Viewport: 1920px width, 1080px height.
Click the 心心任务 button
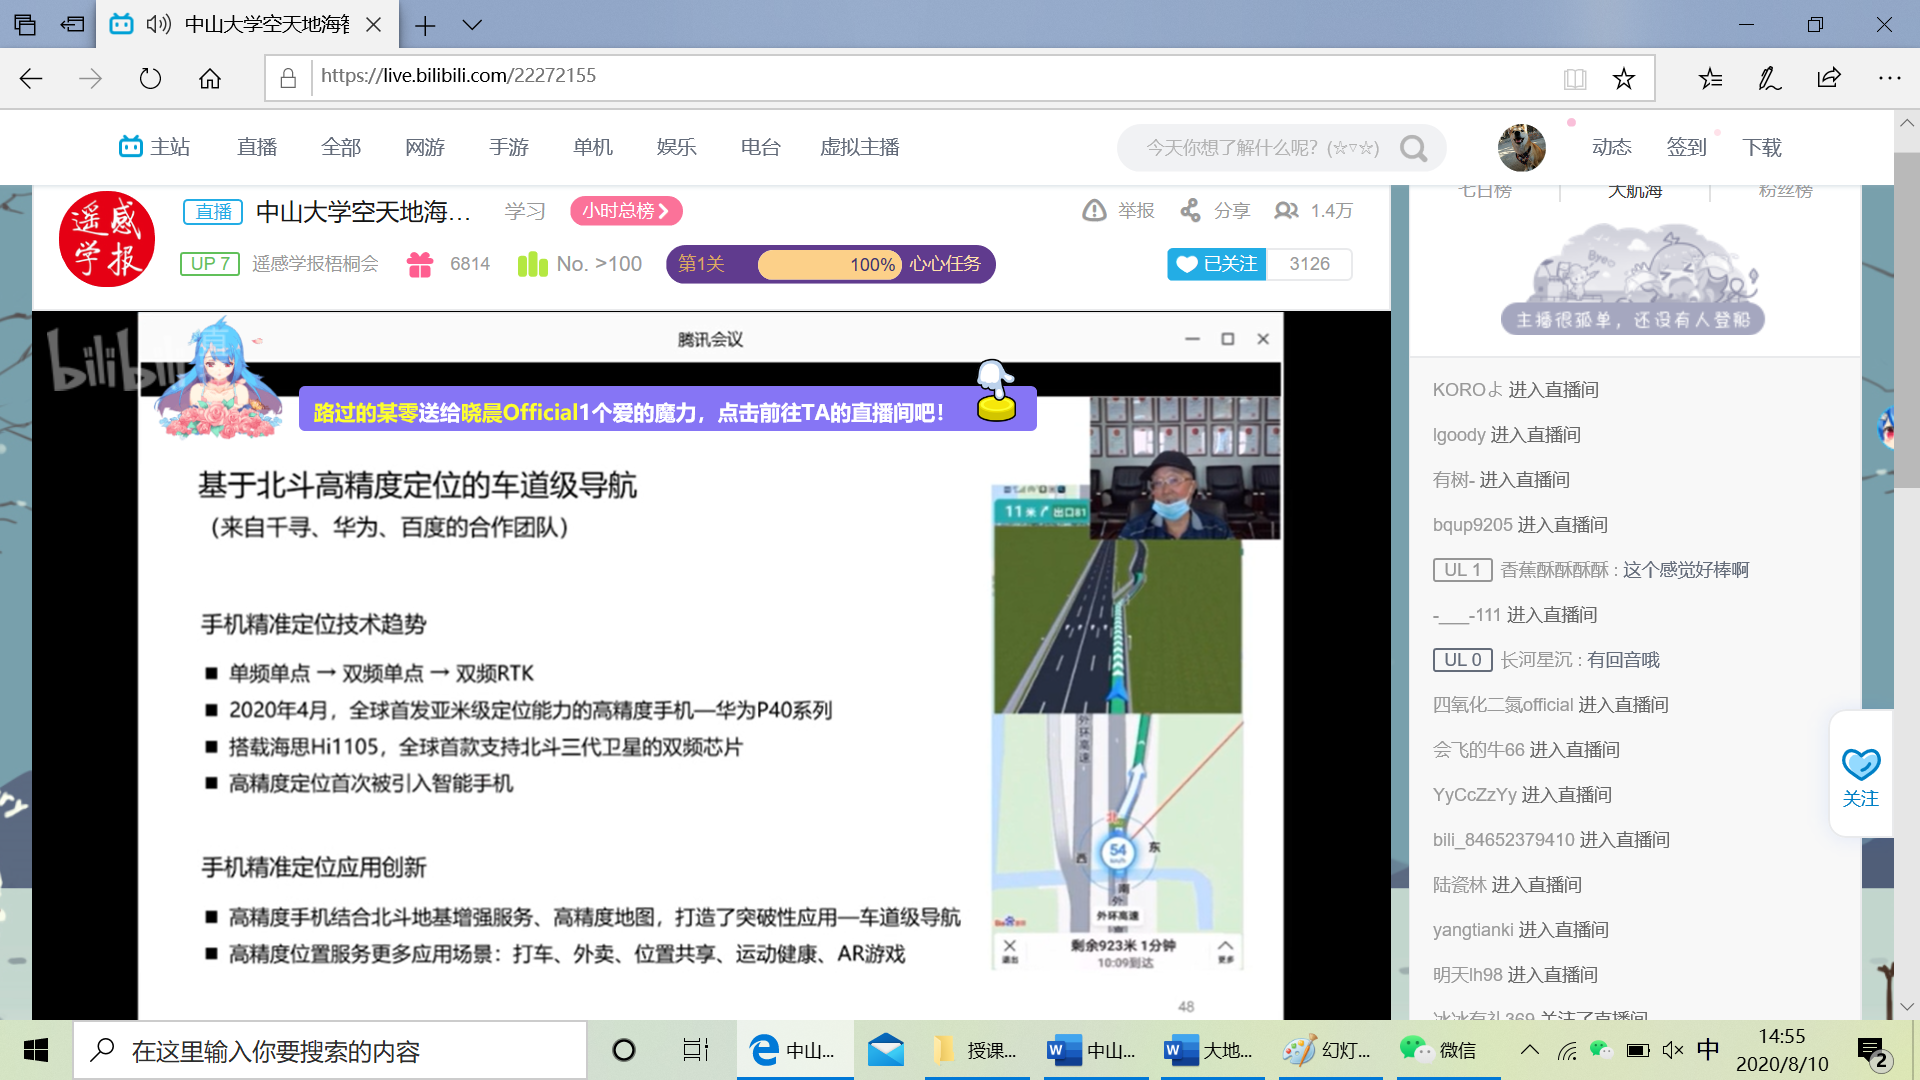945,264
